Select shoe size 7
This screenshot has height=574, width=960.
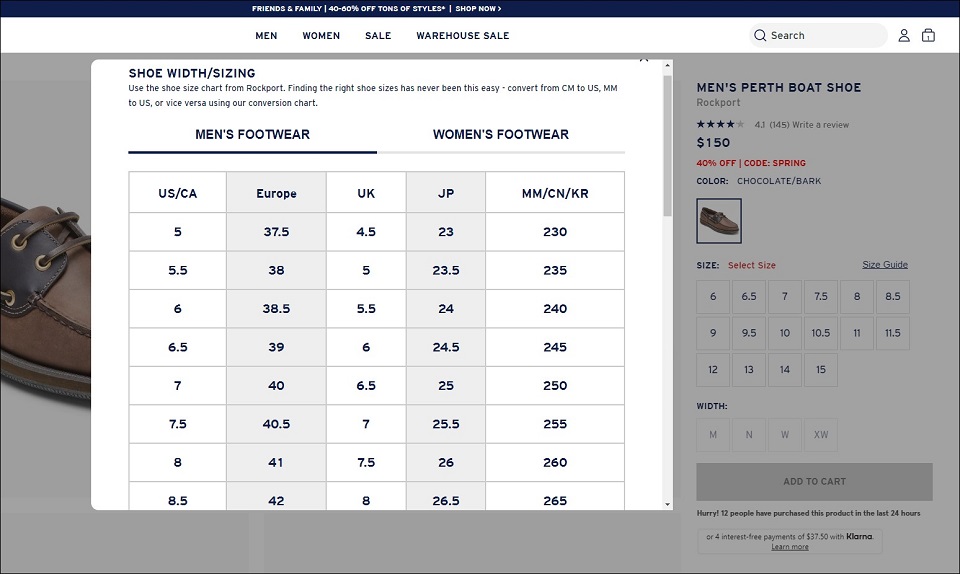(x=785, y=297)
